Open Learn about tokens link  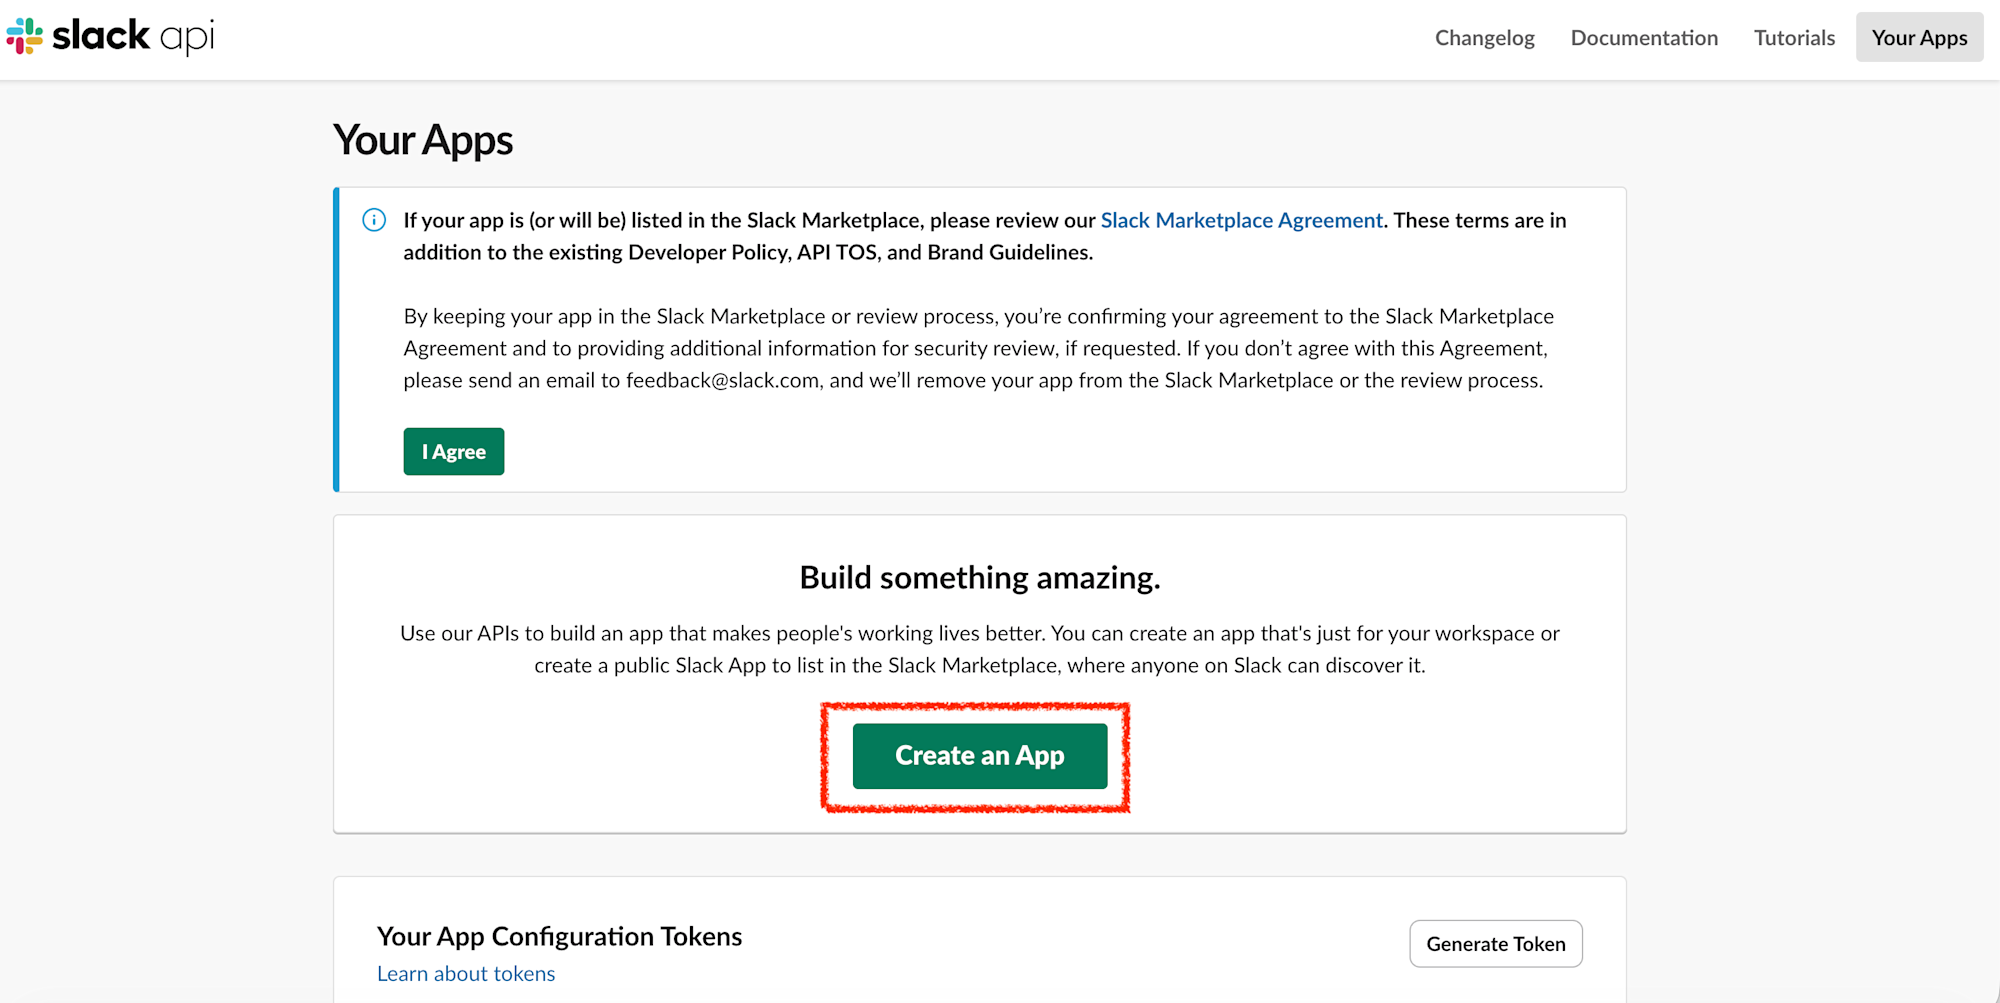point(466,974)
